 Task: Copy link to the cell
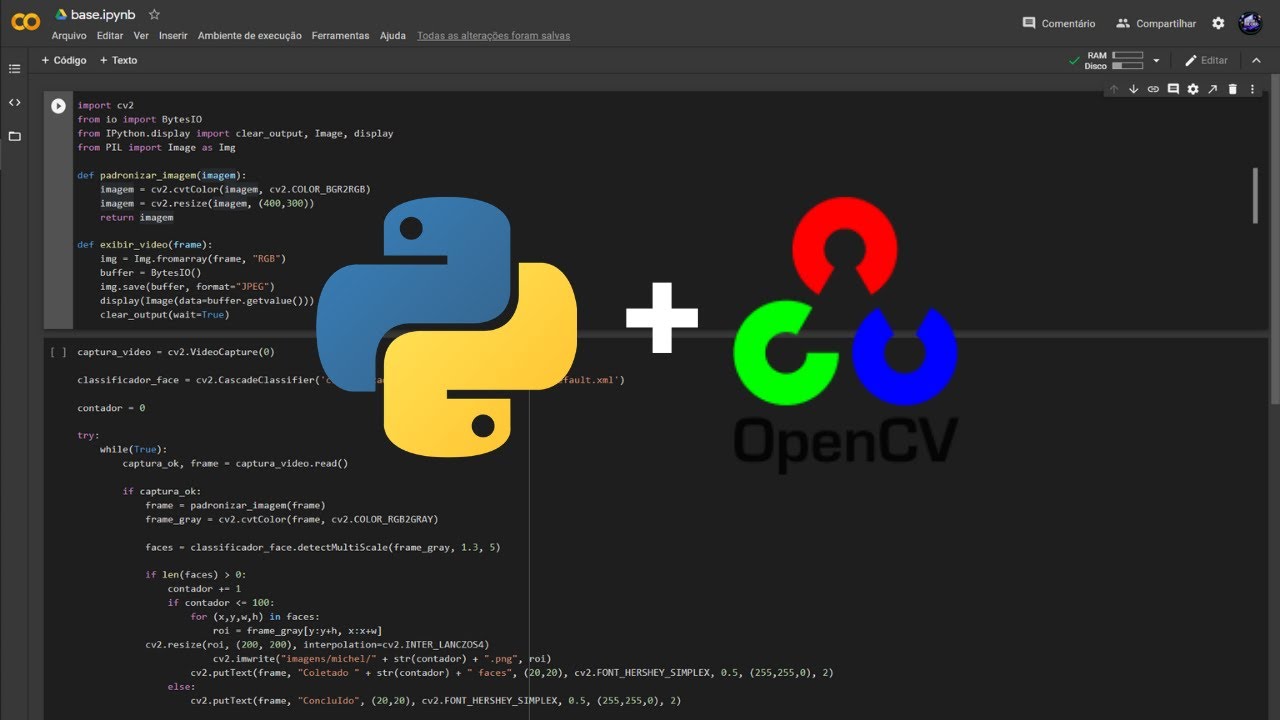click(1153, 89)
